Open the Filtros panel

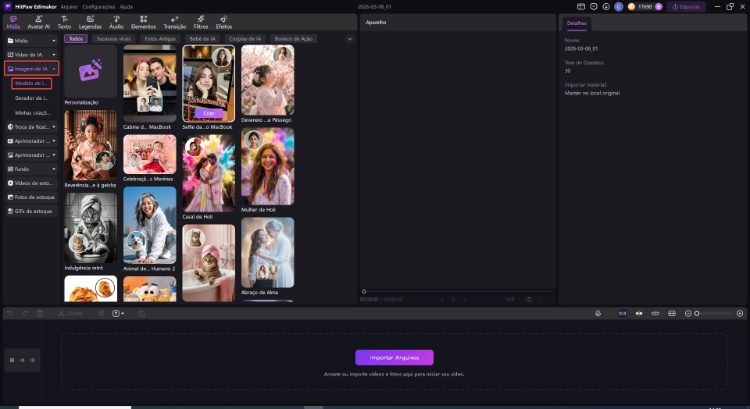coord(201,22)
